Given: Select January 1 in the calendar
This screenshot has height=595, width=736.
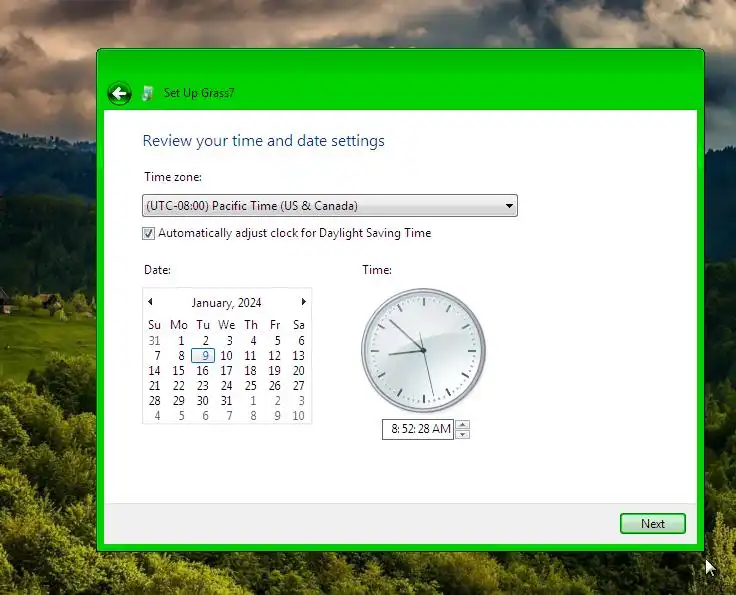Looking at the screenshot, I should coord(181,341).
